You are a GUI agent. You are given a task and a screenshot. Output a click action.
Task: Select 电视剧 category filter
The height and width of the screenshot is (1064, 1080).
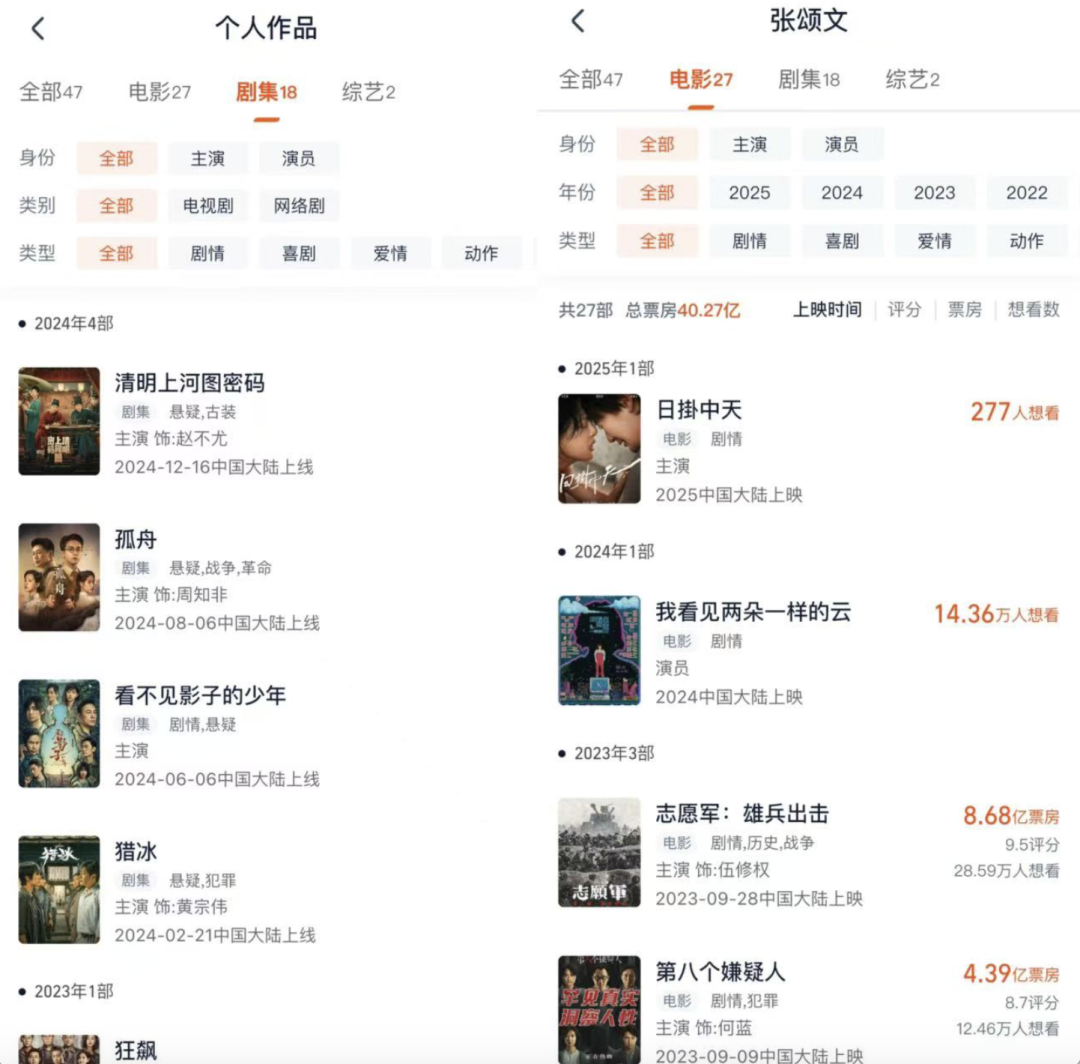207,205
